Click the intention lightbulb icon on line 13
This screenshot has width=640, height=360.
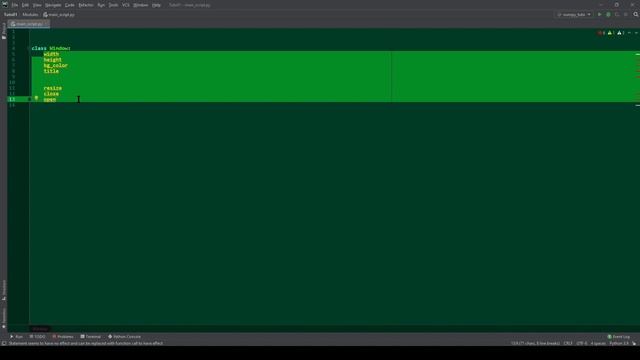click(x=36, y=98)
